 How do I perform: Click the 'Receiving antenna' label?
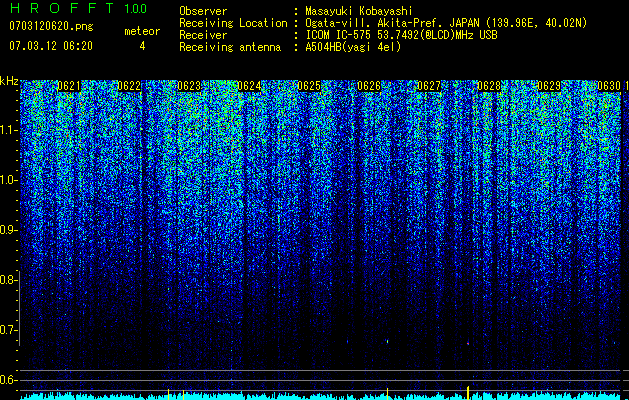tap(230, 47)
